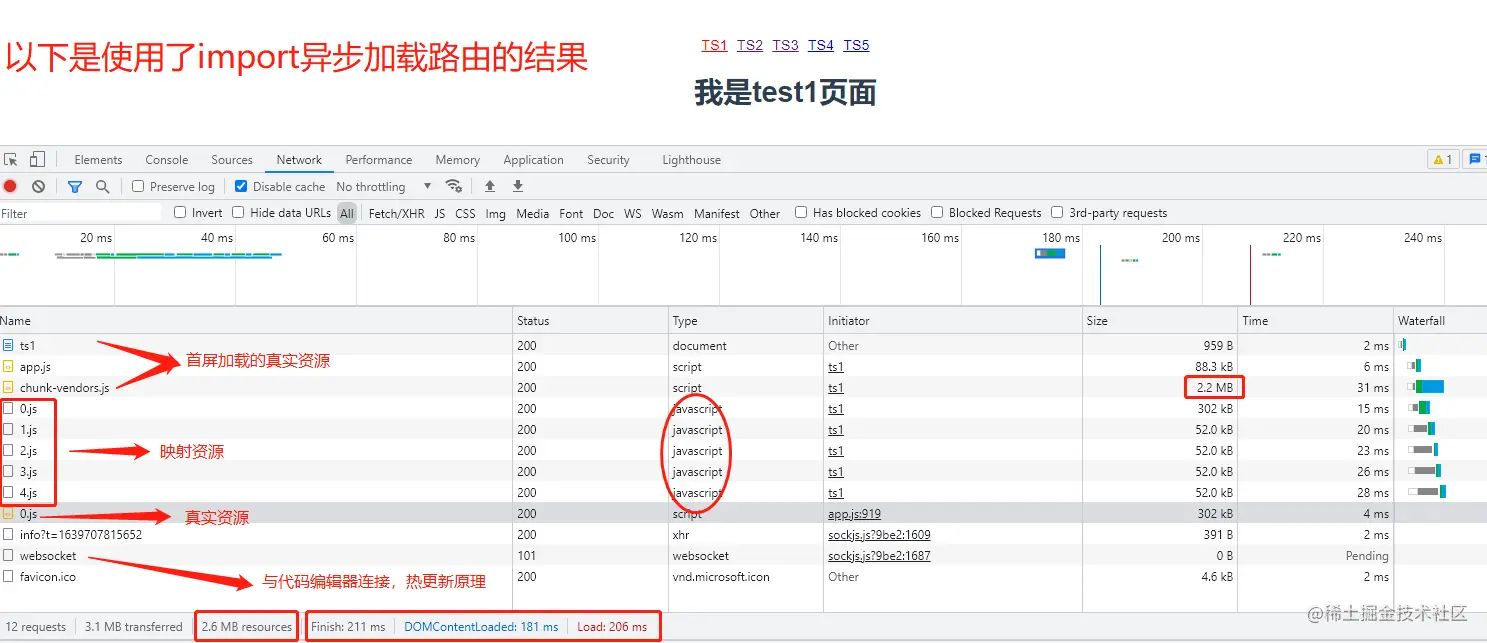This screenshot has width=1487, height=643.
Task: Open the Performance tab
Action: coord(379,160)
